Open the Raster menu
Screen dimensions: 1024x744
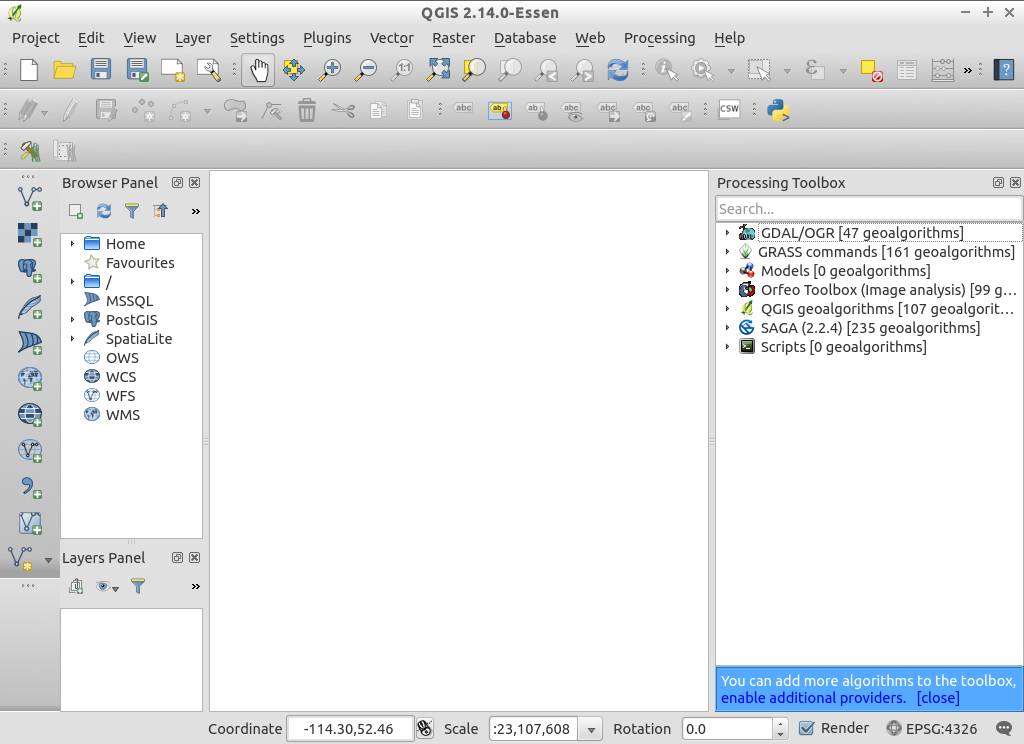pos(453,38)
